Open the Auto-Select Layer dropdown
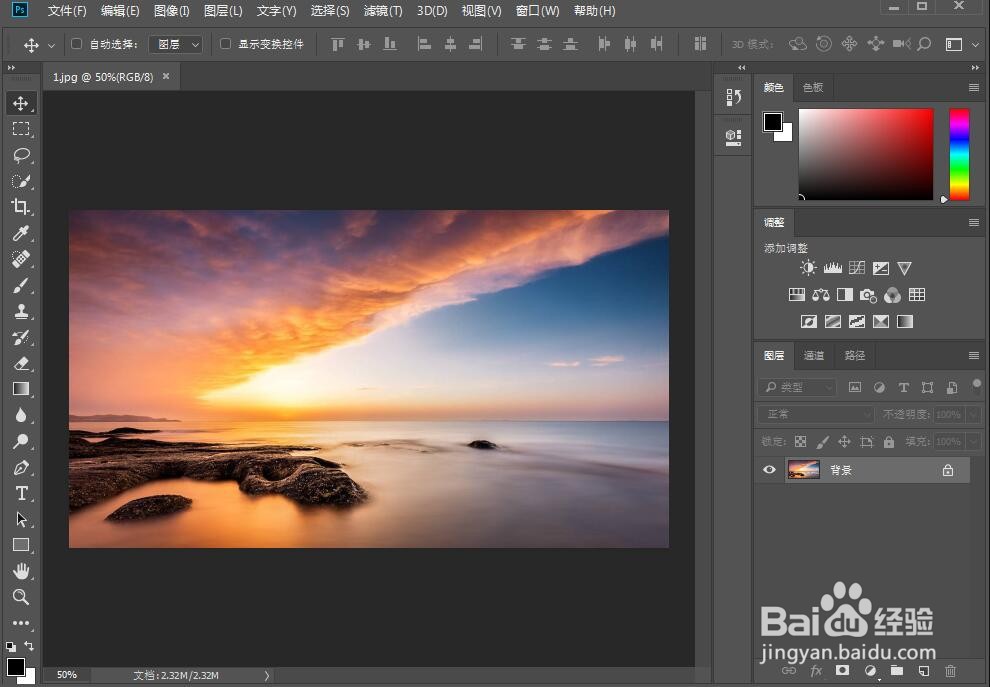990x687 pixels. (x=176, y=44)
